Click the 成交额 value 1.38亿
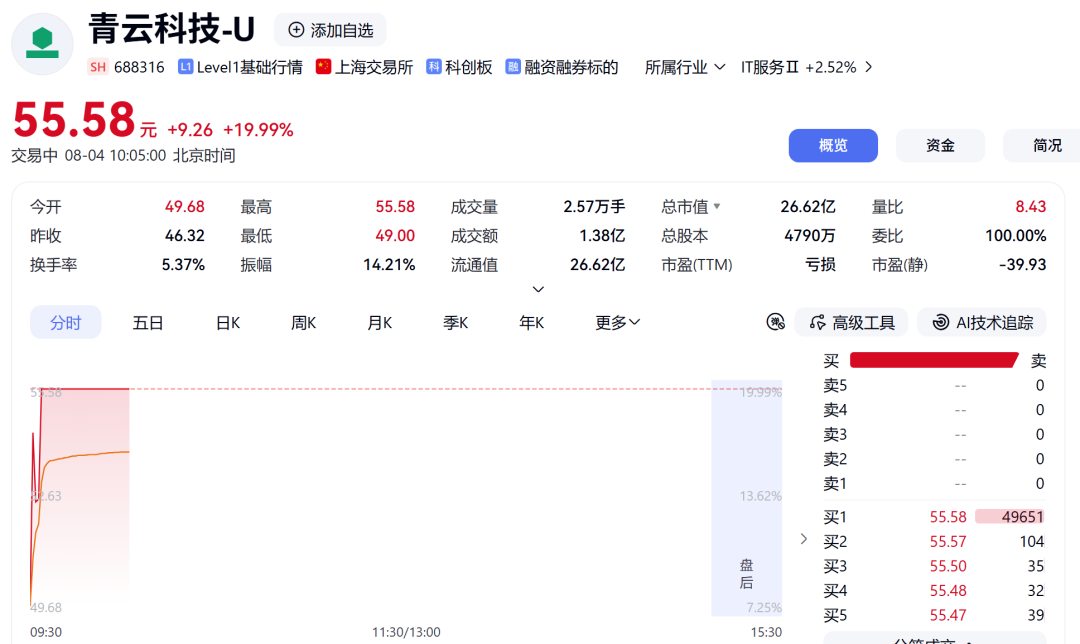 click(602, 236)
